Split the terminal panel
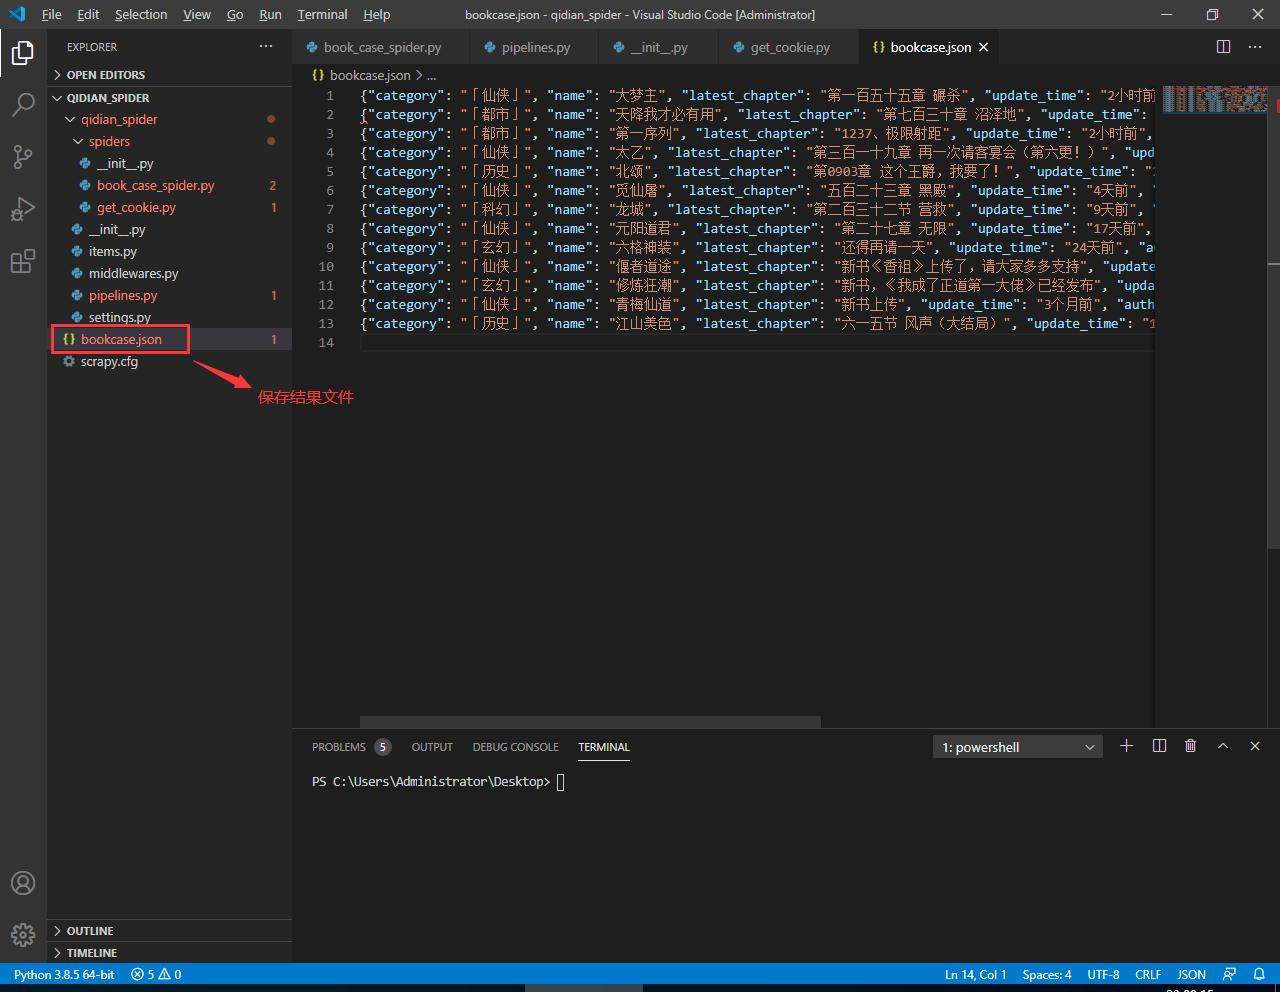Image resolution: width=1280 pixels, height=992 pixels. click(x=1158, y=746)
